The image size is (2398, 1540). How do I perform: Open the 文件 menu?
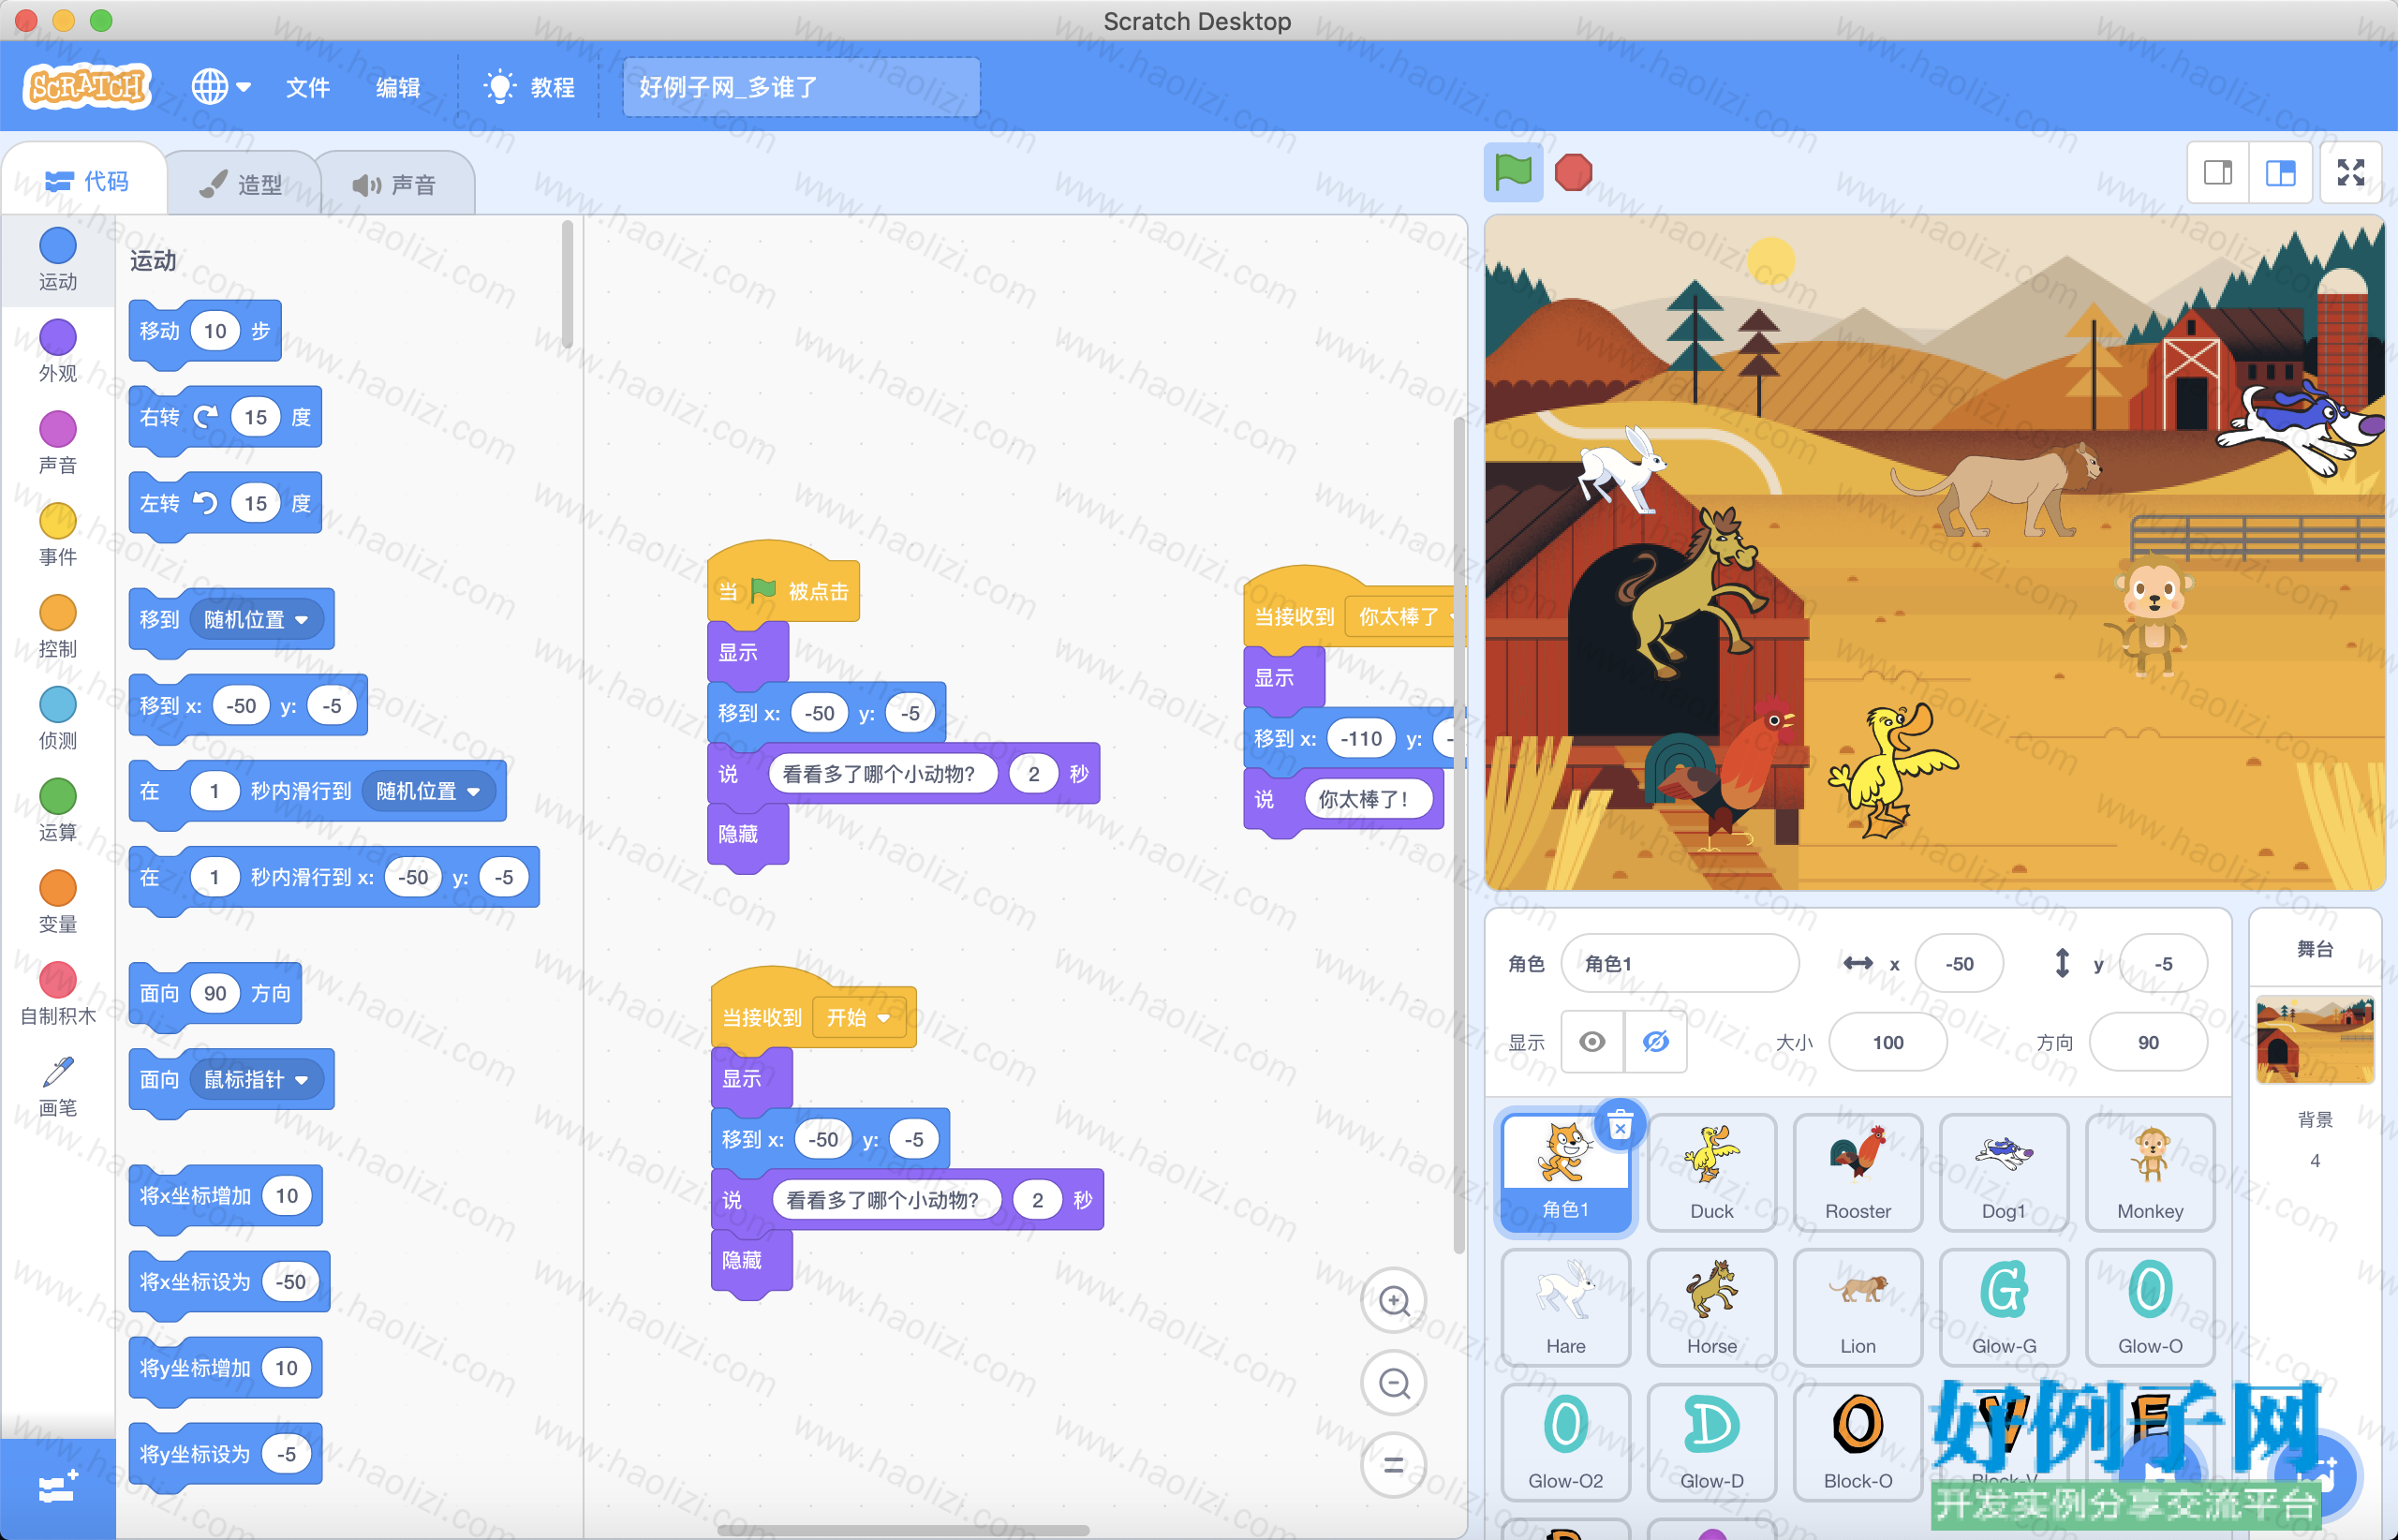tap(307, 87)
